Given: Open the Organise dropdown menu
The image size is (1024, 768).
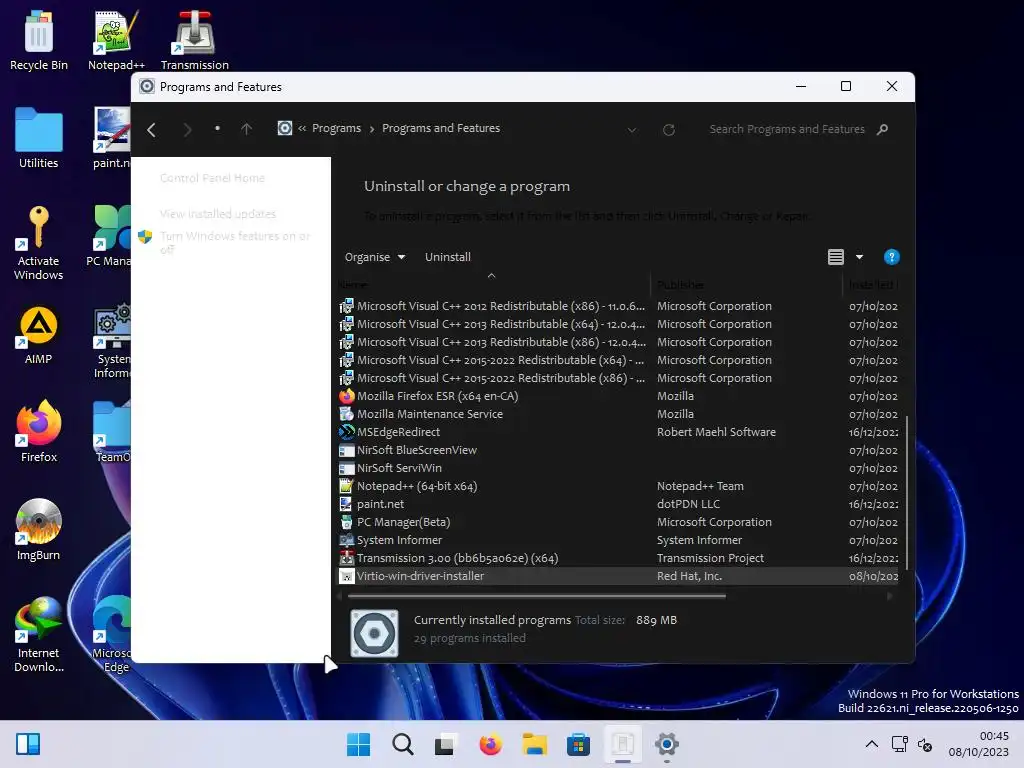Looking at the screenshot, I should click(375, 257).
